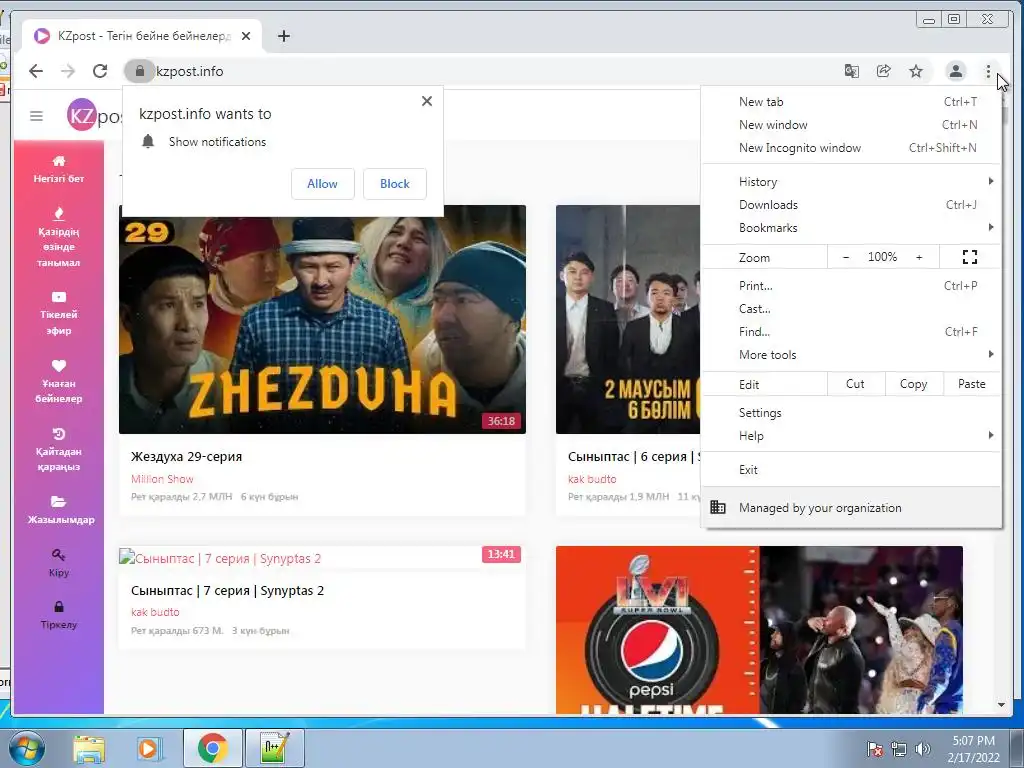Open Сыныптас | 7 серия | Synyptas 2 title
This screenshot has width=1024, height=768.
(x=227, y=590)
